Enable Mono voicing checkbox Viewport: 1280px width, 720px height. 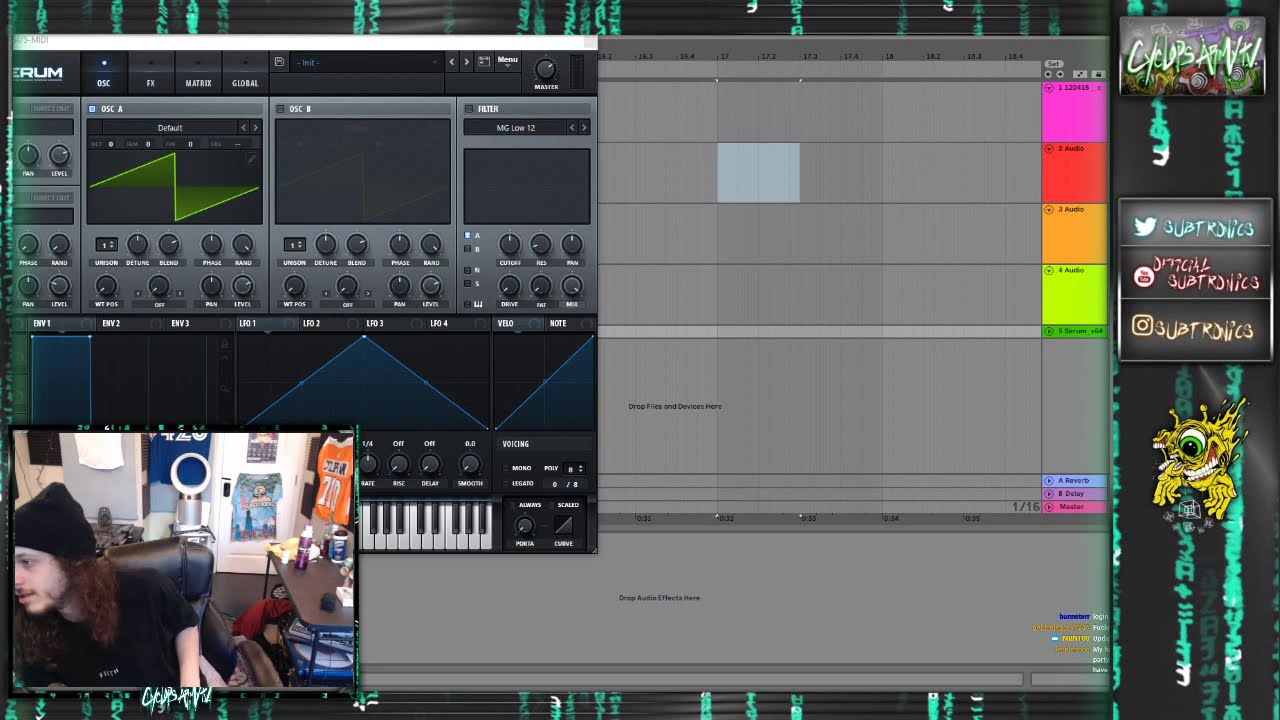[506, 468]
